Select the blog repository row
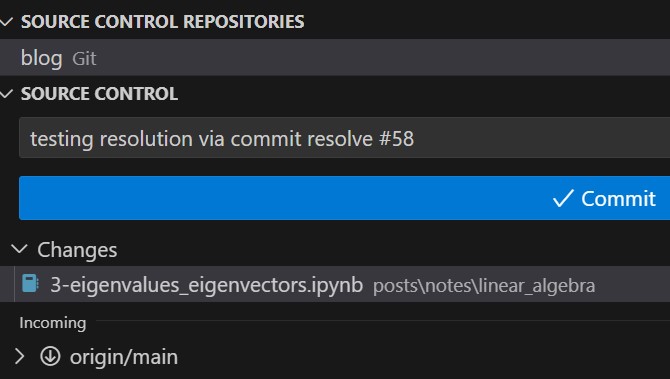The image size is (670, 379). [335, 58]
